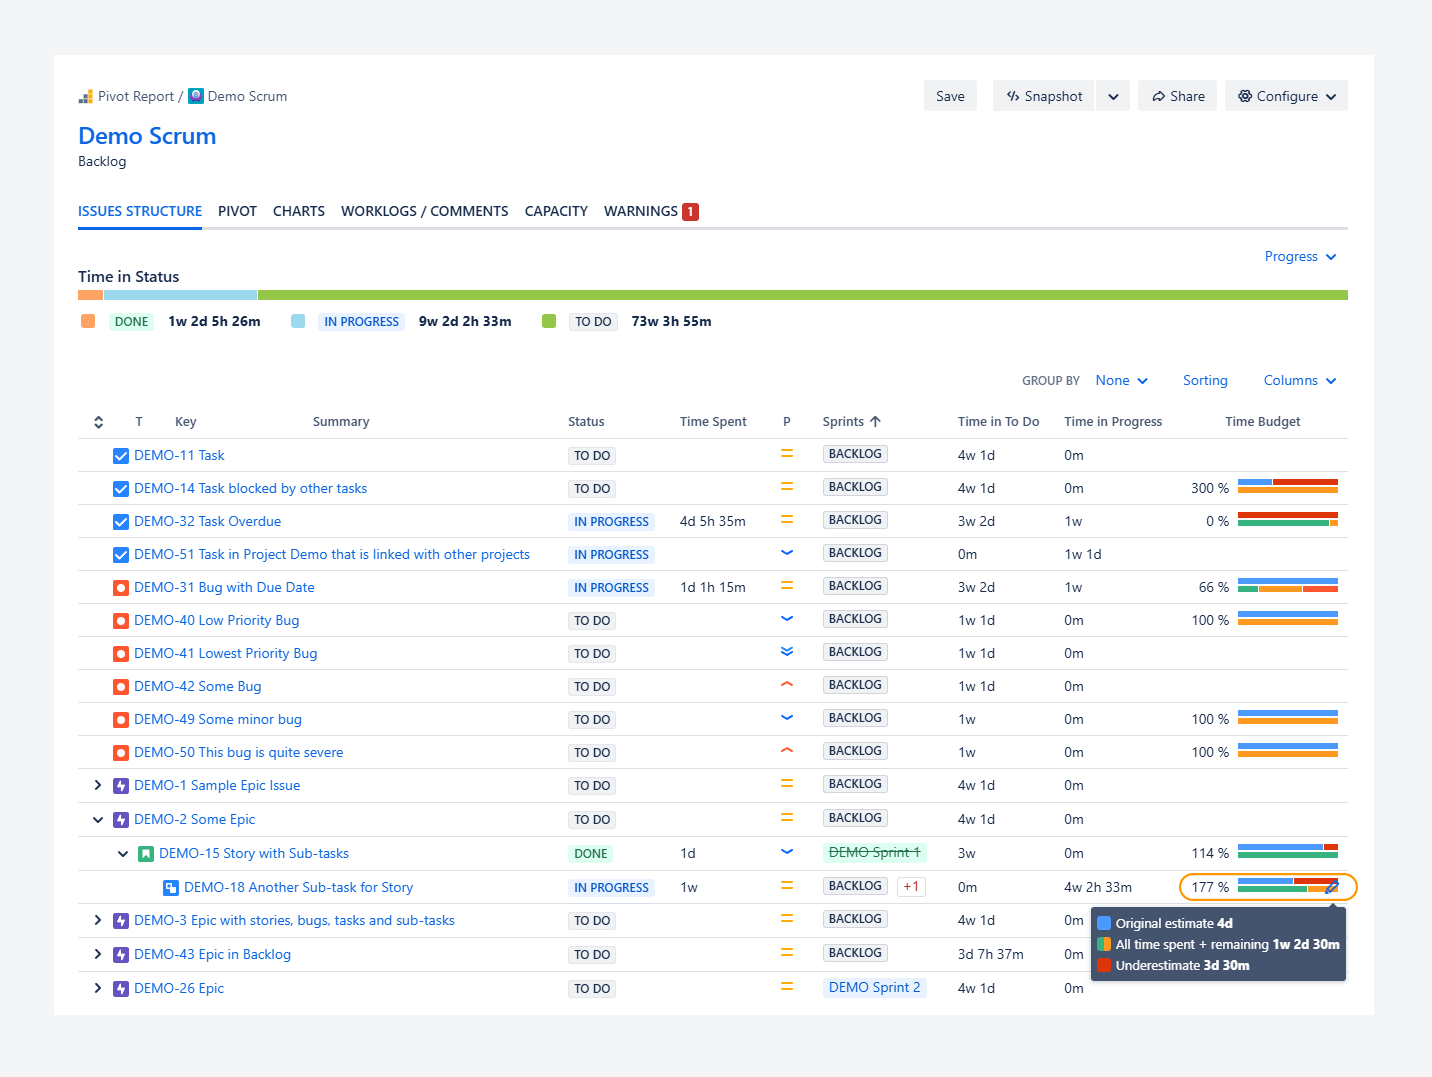Click the sort arrow next to Sprints header
Screen dimensions: 1432x1077
pos(875,422)
